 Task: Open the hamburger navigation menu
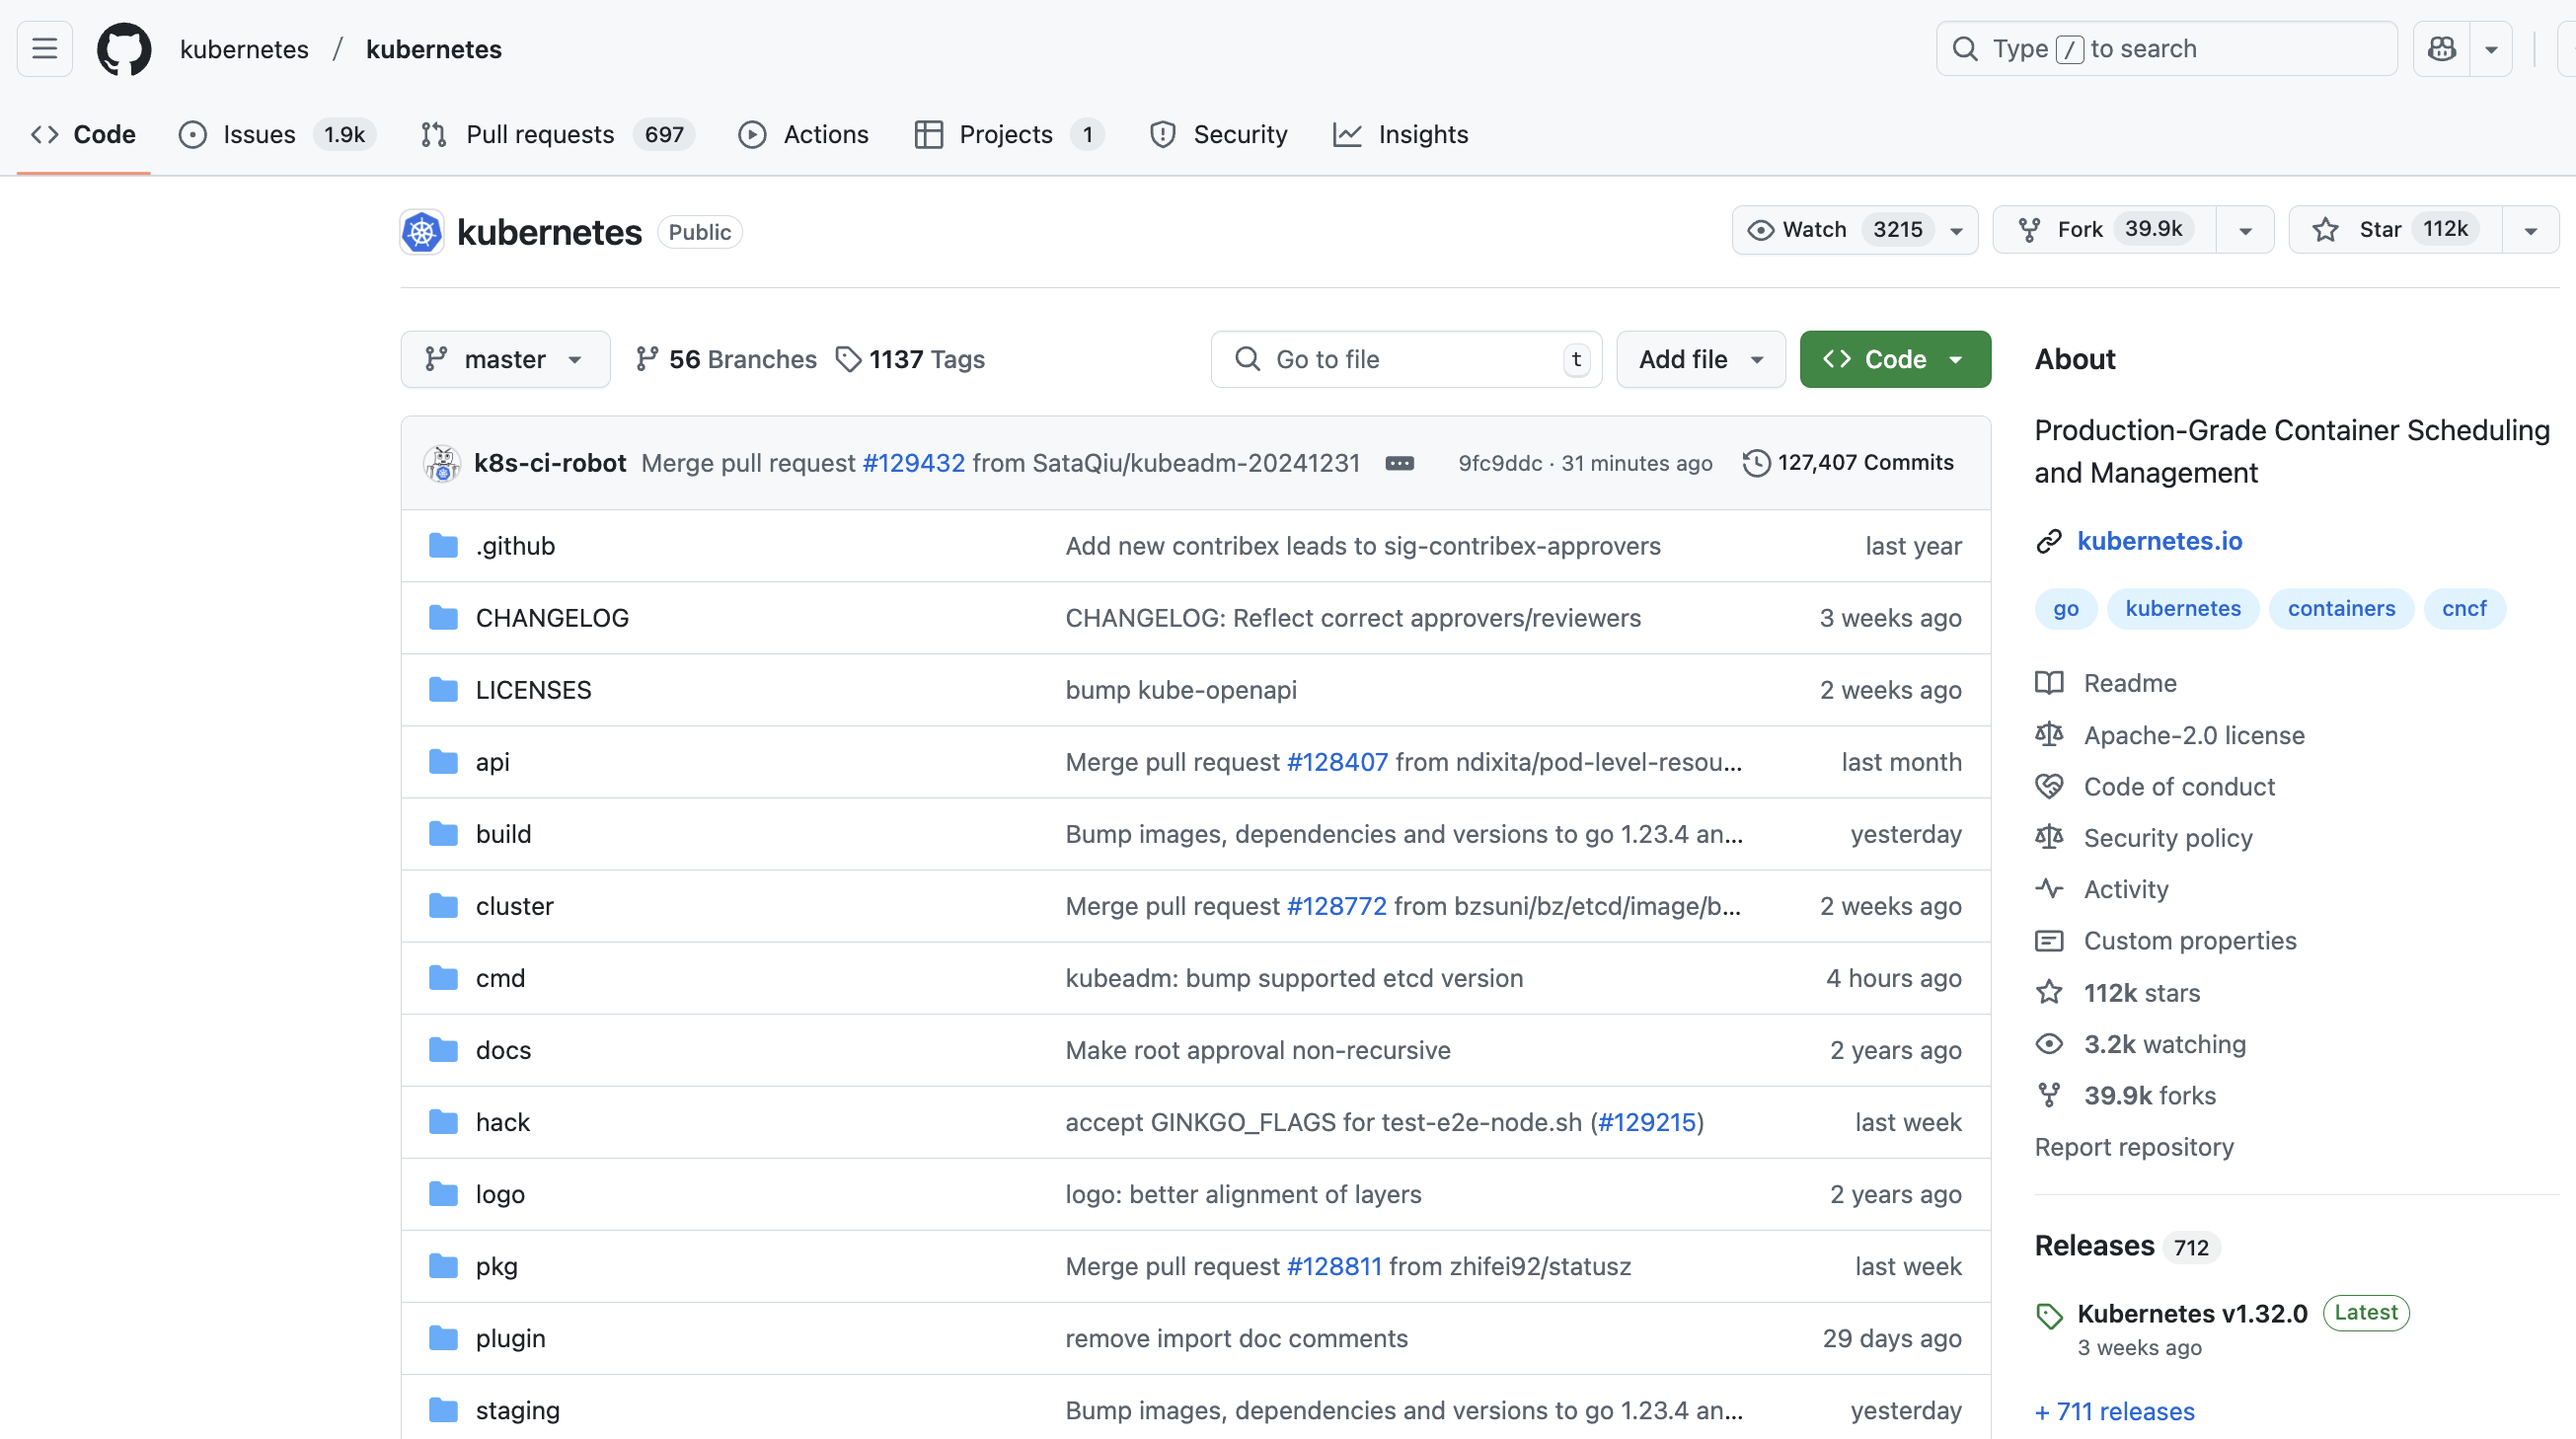pyautogui.click(x=44, y=48)
